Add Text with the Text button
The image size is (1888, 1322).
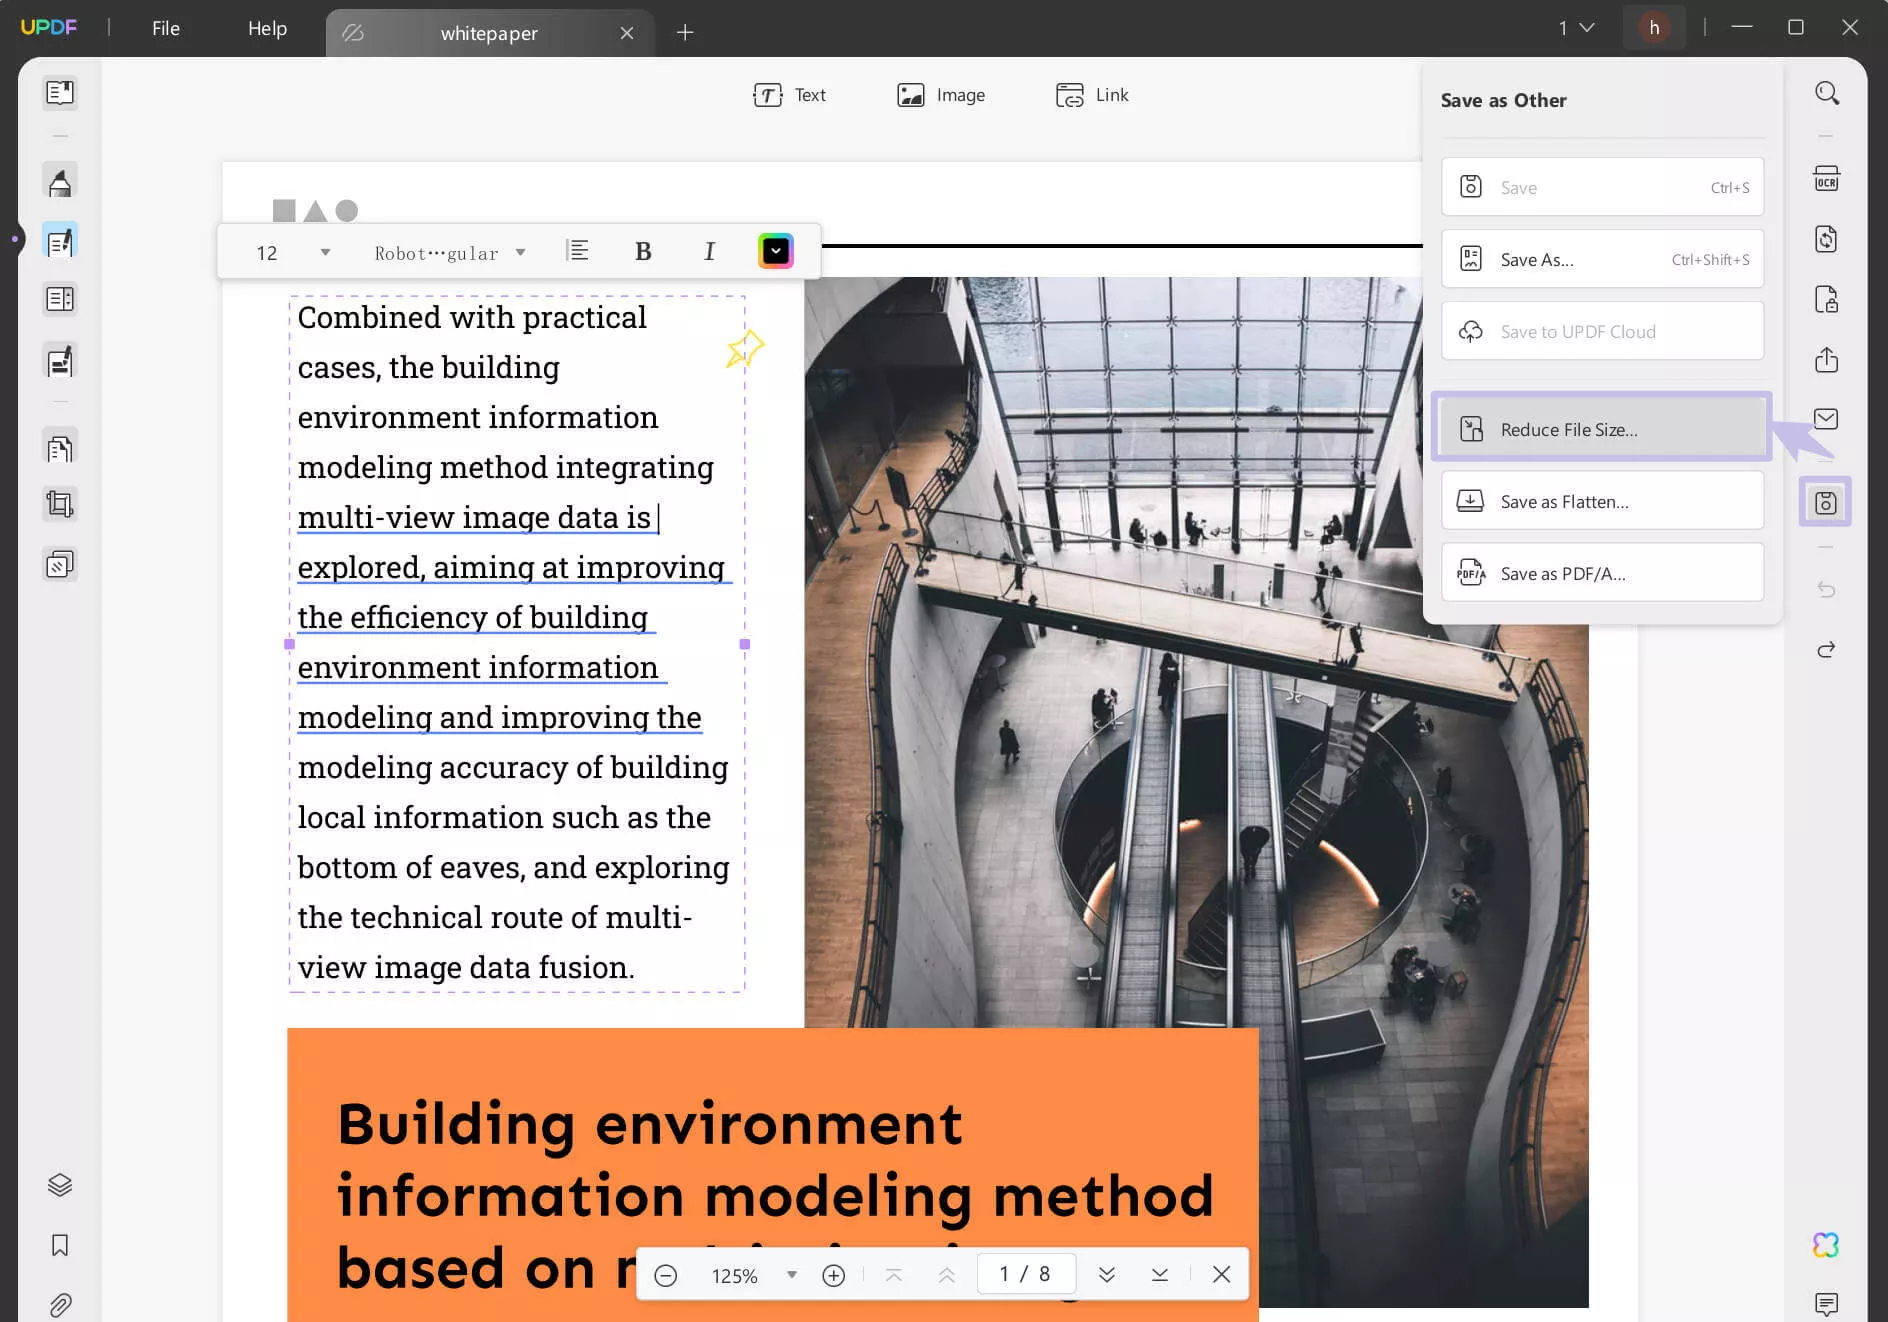789,95
